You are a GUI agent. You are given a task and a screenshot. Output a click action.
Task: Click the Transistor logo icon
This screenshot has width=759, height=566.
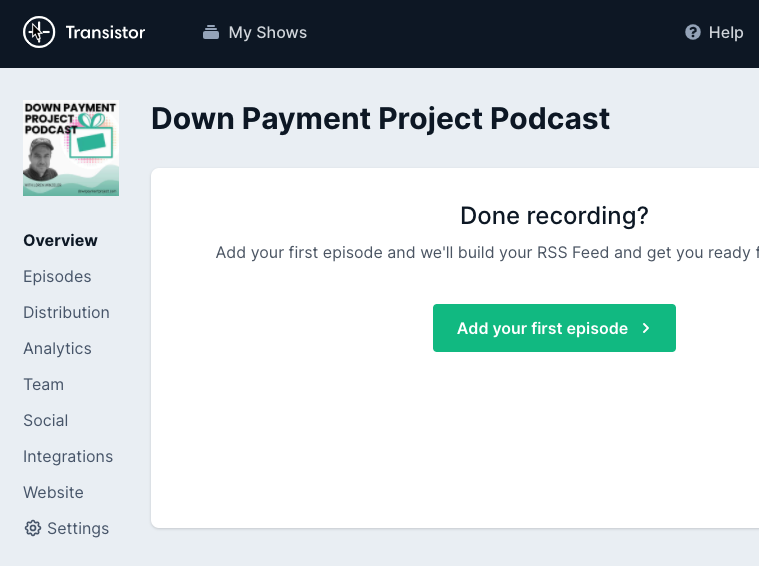click(x=39, y=32)
